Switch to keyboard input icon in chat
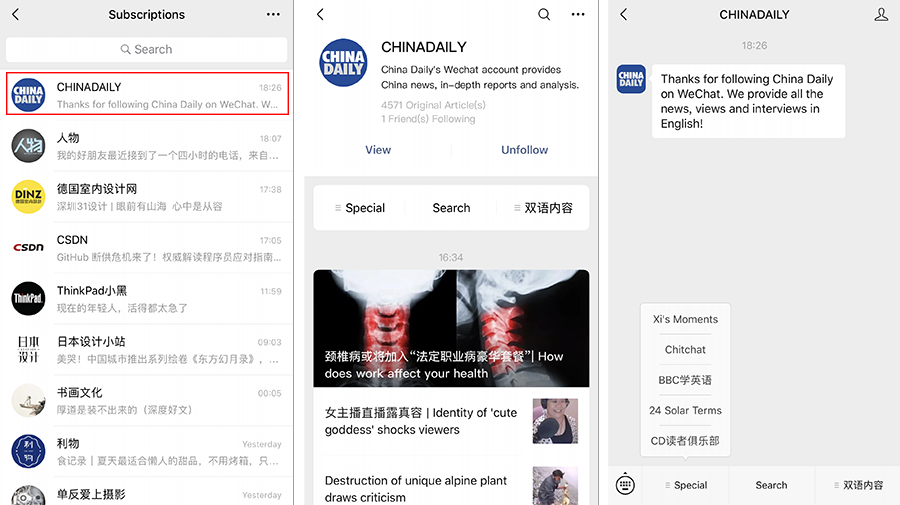The image size is (900, 505). click(x=625, y=485)
